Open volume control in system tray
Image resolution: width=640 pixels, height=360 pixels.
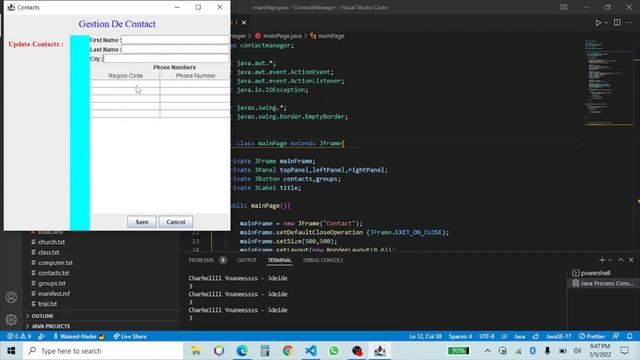[x=577, y=351]
